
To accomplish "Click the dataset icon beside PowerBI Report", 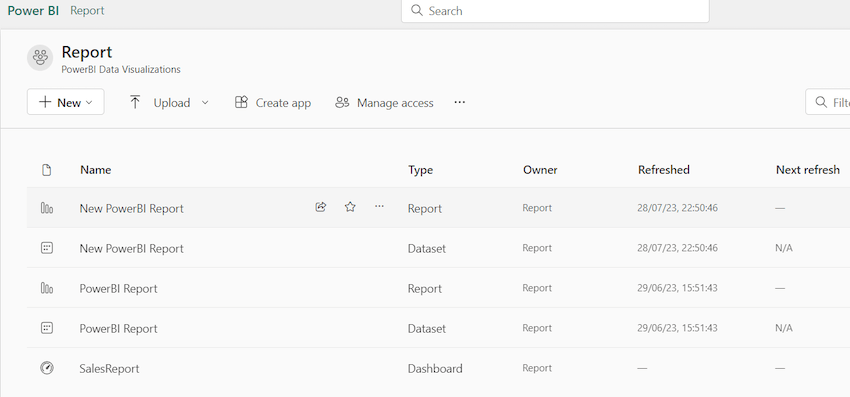I will tap(47, 328).
